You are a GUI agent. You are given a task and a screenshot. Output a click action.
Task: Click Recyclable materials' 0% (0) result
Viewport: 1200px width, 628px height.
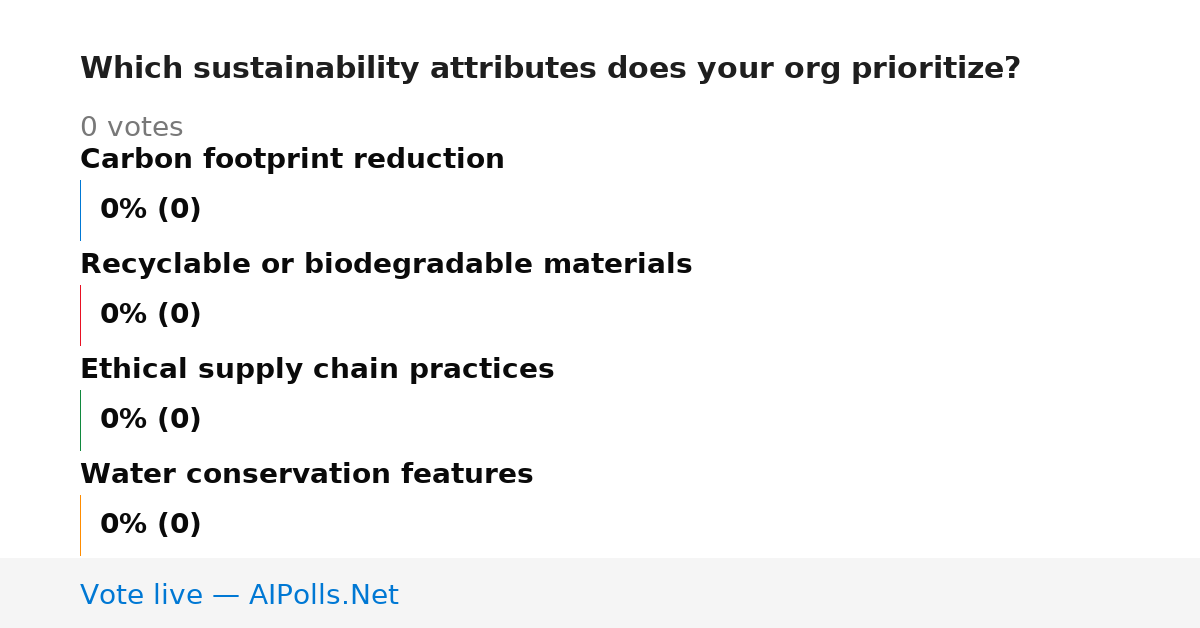coord(150,315)
